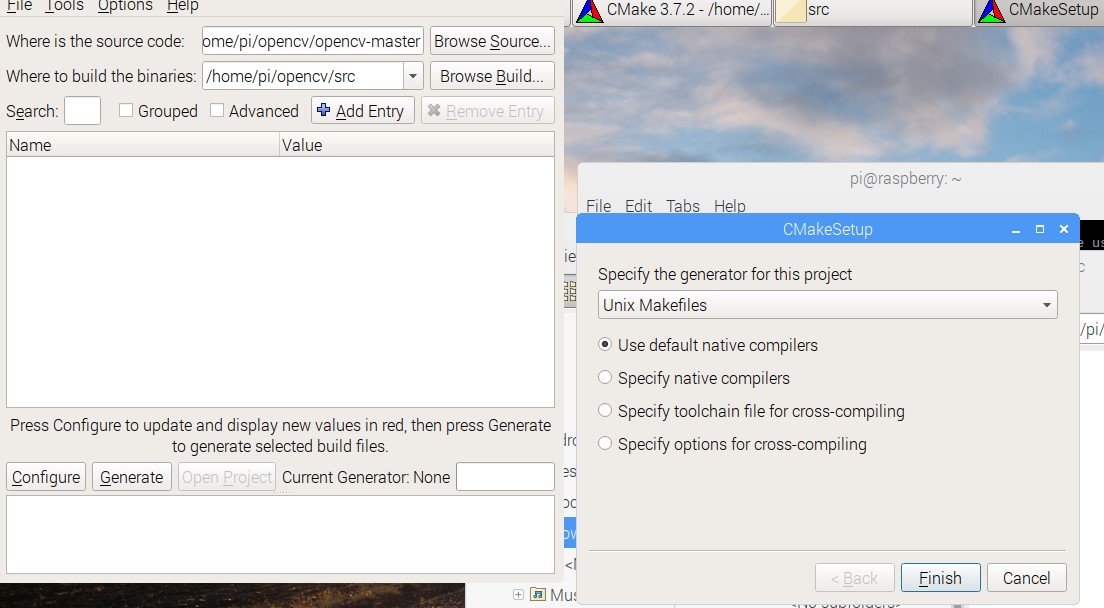
Task: Click the Name column header
Action: [x=143, y=145]
